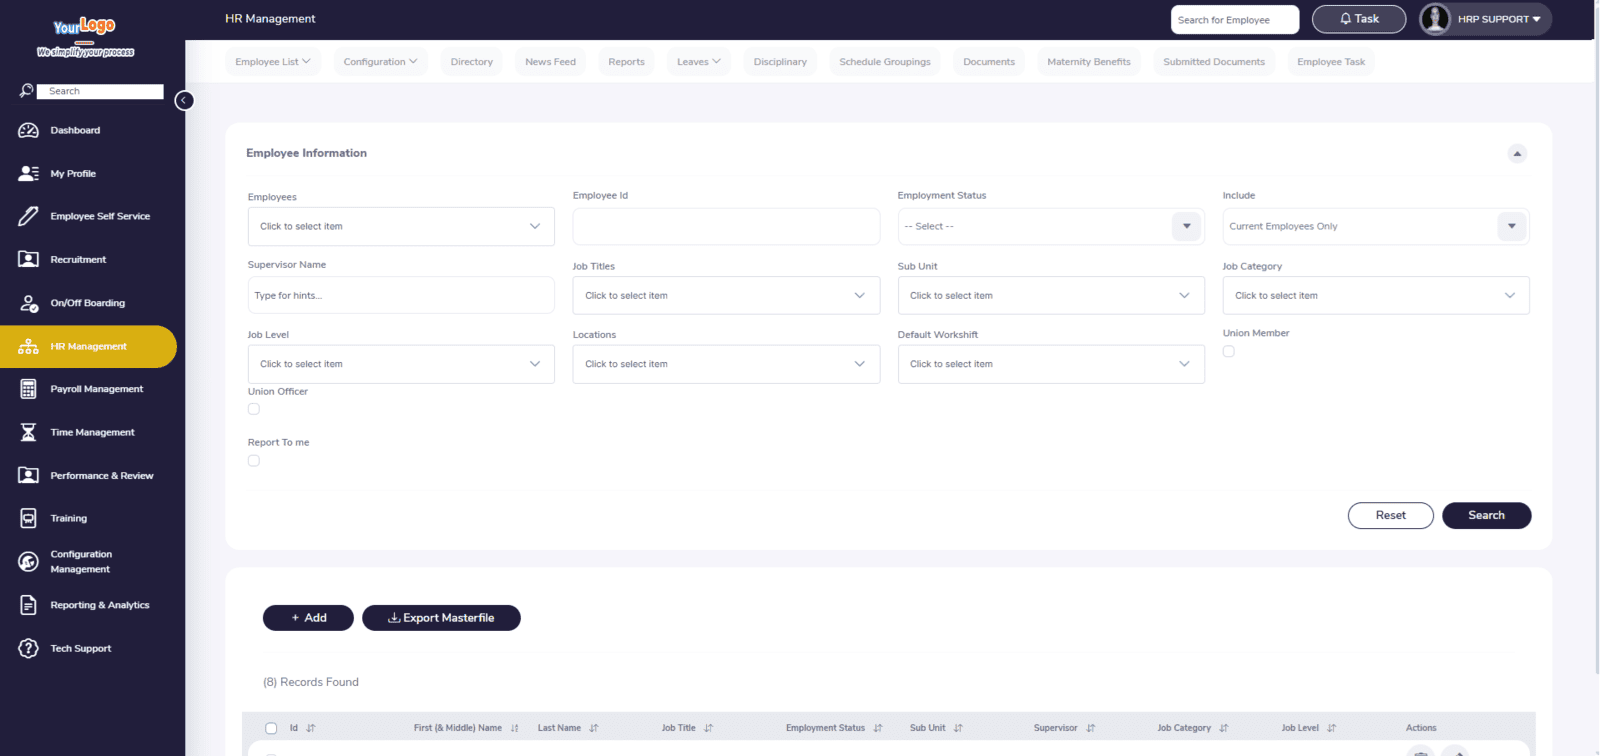Viewport: 1600px width, 756px height.
Task: Focus the Supervisor Name hints field
Action: 401,295
